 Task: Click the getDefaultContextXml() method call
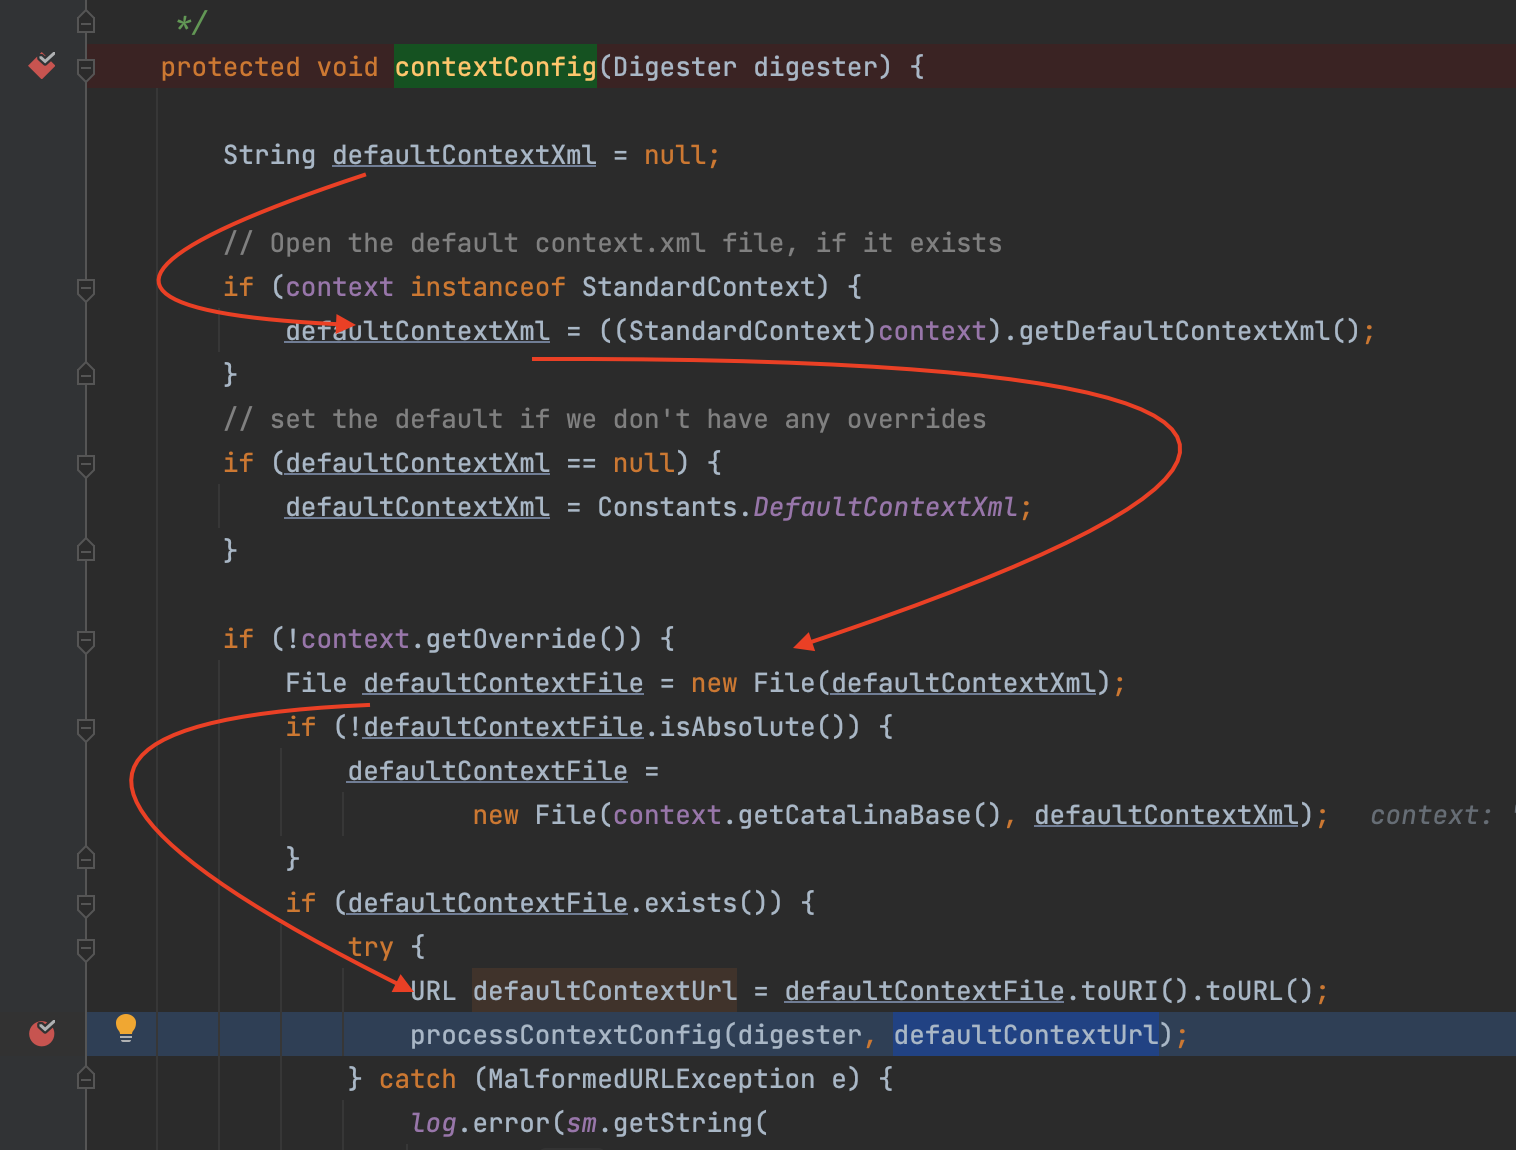1190,331
